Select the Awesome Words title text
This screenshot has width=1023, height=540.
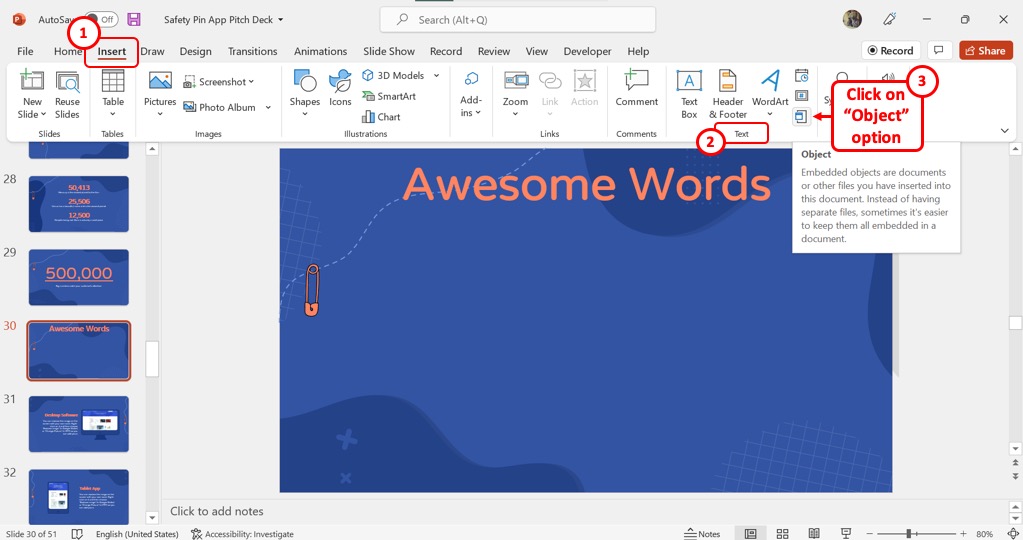click(587, 183)
